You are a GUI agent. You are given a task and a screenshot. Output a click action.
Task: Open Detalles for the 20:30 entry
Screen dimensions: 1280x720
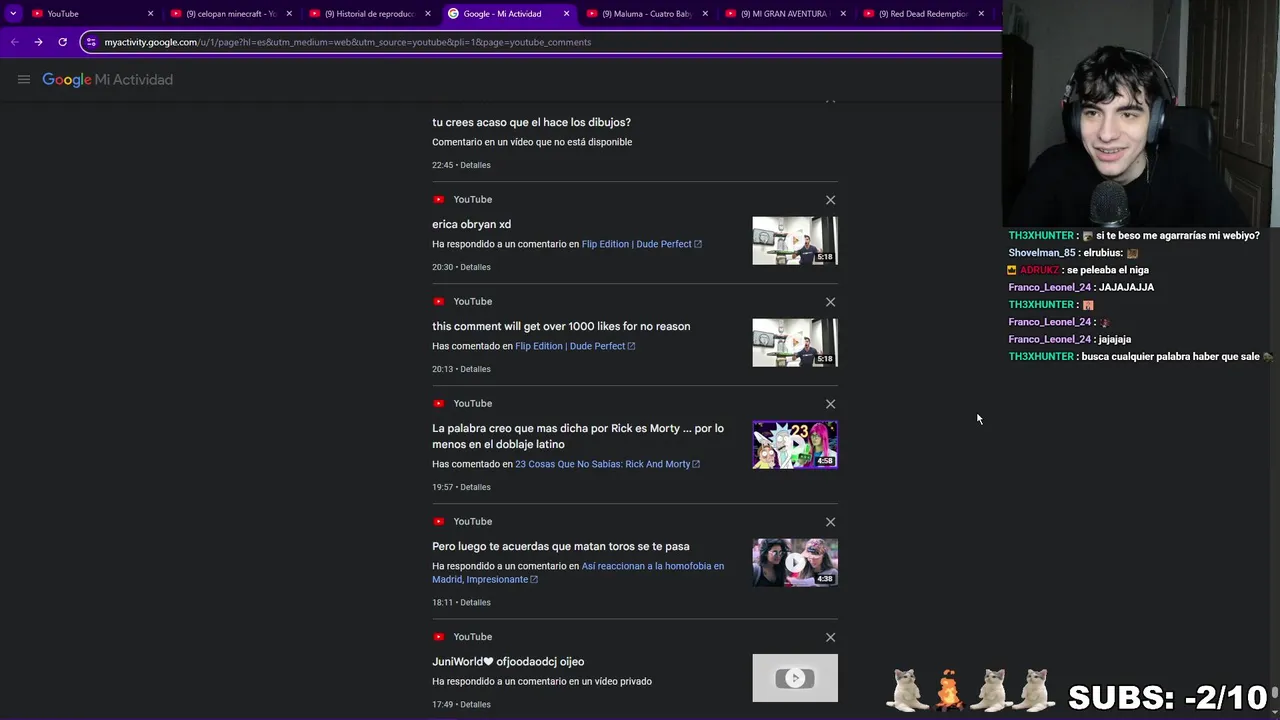click(x=475, y=267)
